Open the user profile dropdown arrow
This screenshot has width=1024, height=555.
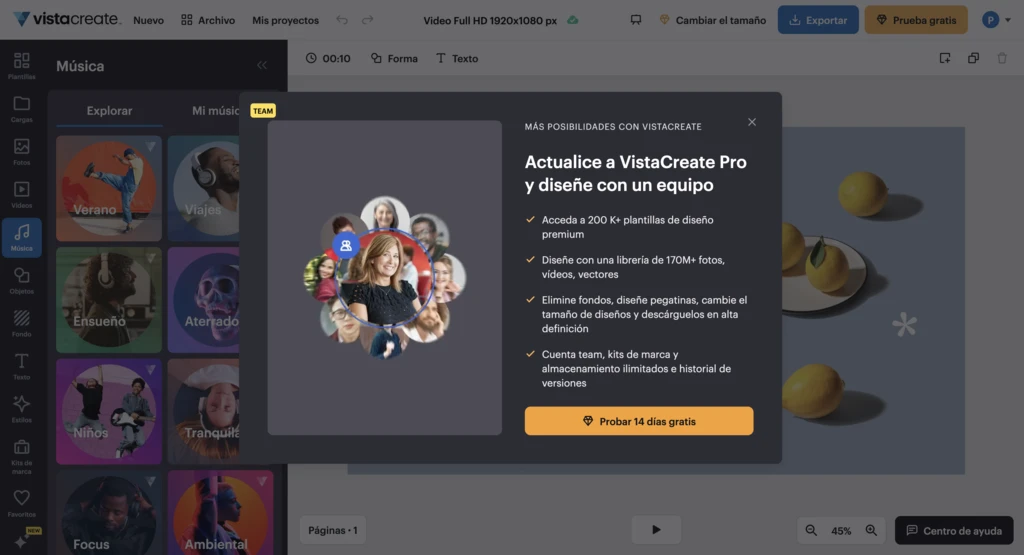pyautogui.click(x=1008, y=20)
